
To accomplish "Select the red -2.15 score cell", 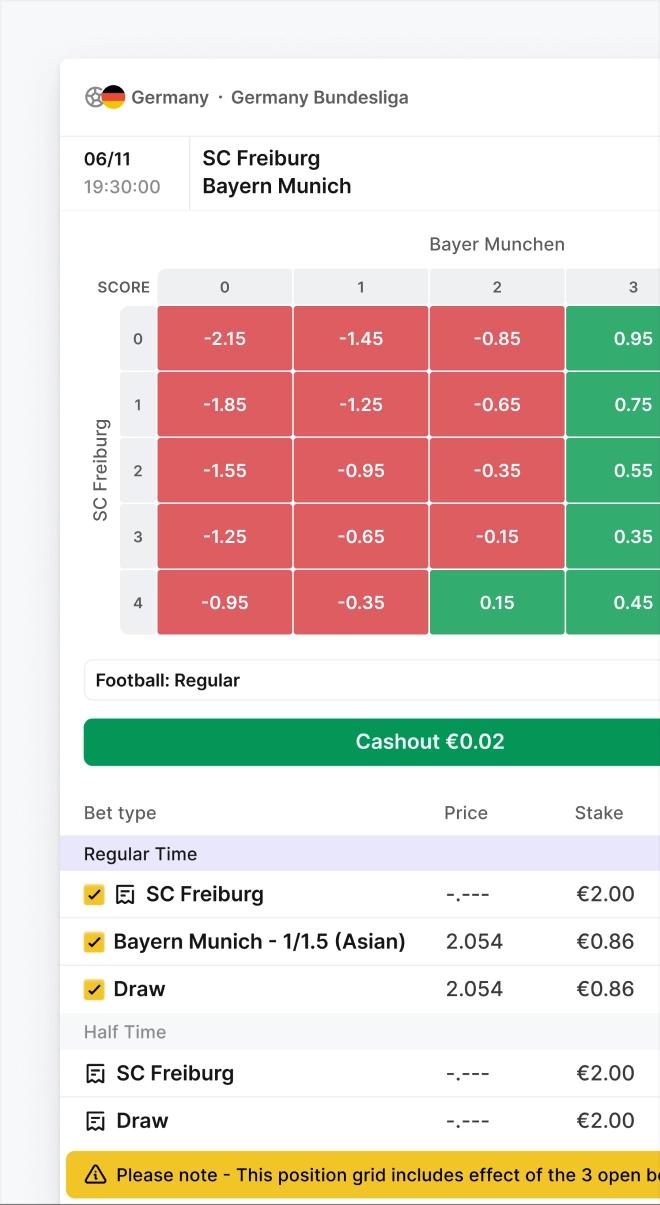I will (225, 339).
